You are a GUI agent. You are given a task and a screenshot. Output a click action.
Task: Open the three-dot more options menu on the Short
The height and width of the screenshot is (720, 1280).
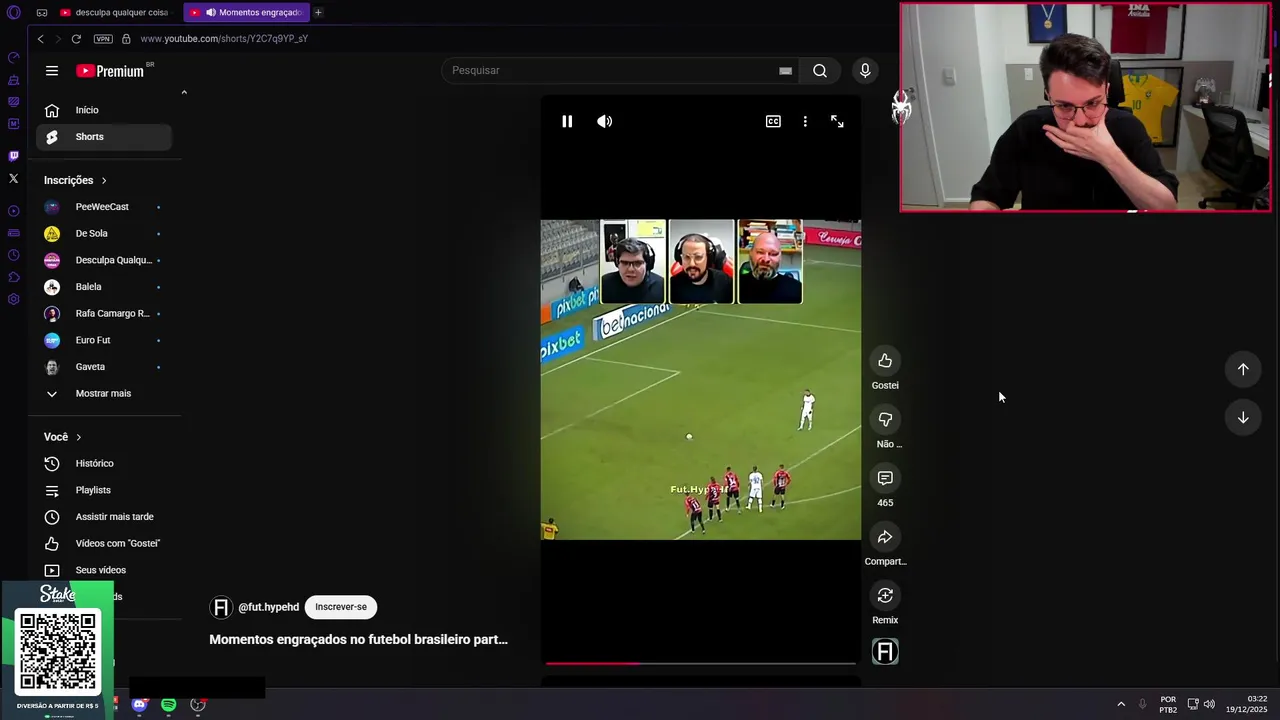(x=805, y=121)
